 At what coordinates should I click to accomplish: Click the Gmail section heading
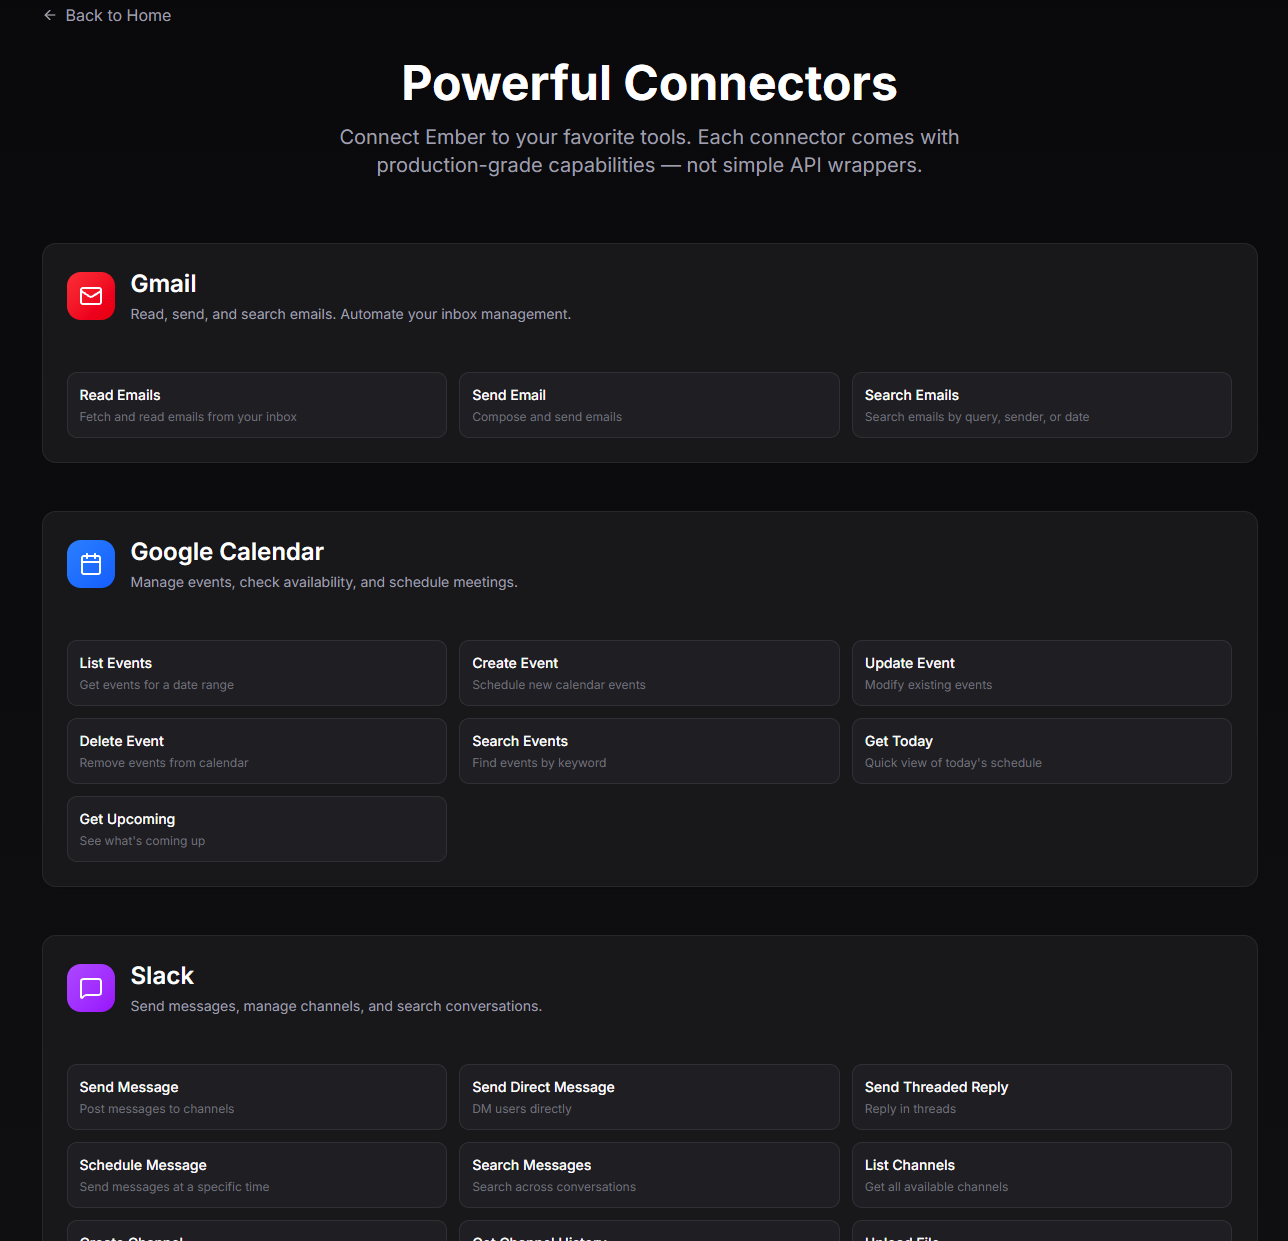(x=163, y=284)
